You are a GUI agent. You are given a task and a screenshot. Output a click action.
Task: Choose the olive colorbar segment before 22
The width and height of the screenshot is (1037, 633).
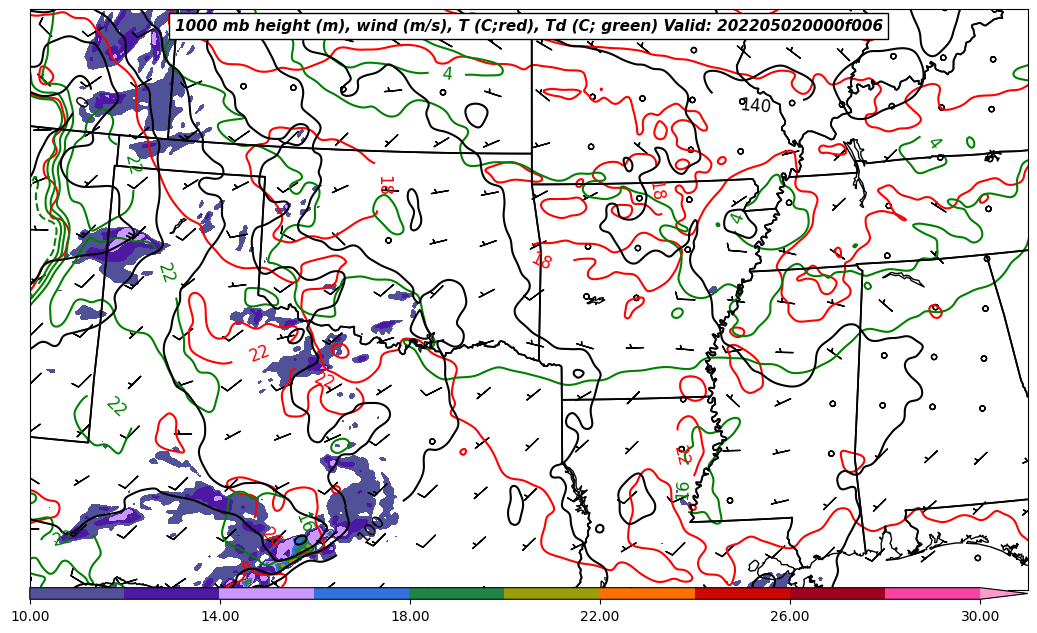(x=552, y=593)
